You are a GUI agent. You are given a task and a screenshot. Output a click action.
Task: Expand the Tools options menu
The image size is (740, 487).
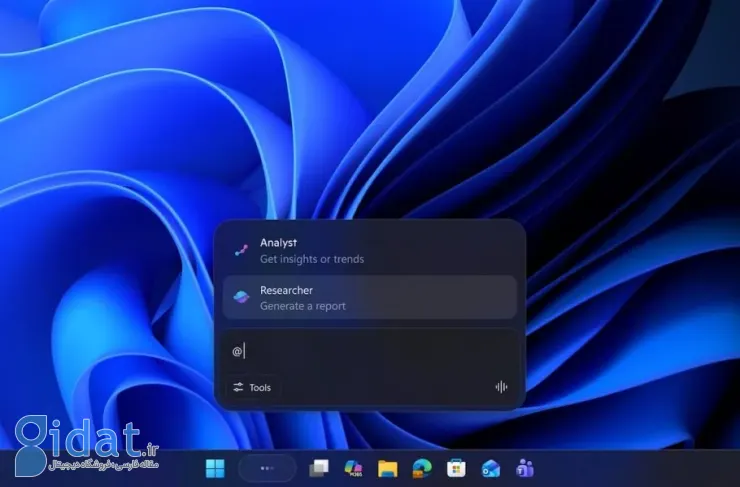pos(252,388)
